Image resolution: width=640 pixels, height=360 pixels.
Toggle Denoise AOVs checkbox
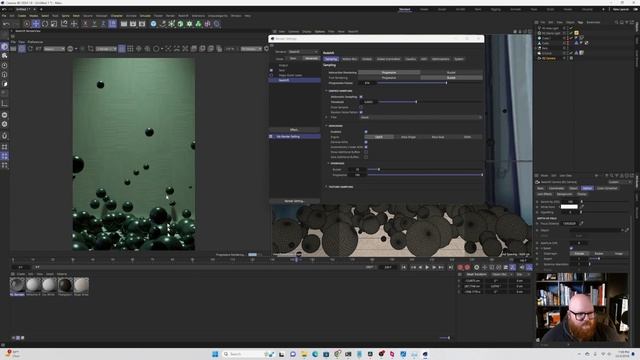click(366, 142)
